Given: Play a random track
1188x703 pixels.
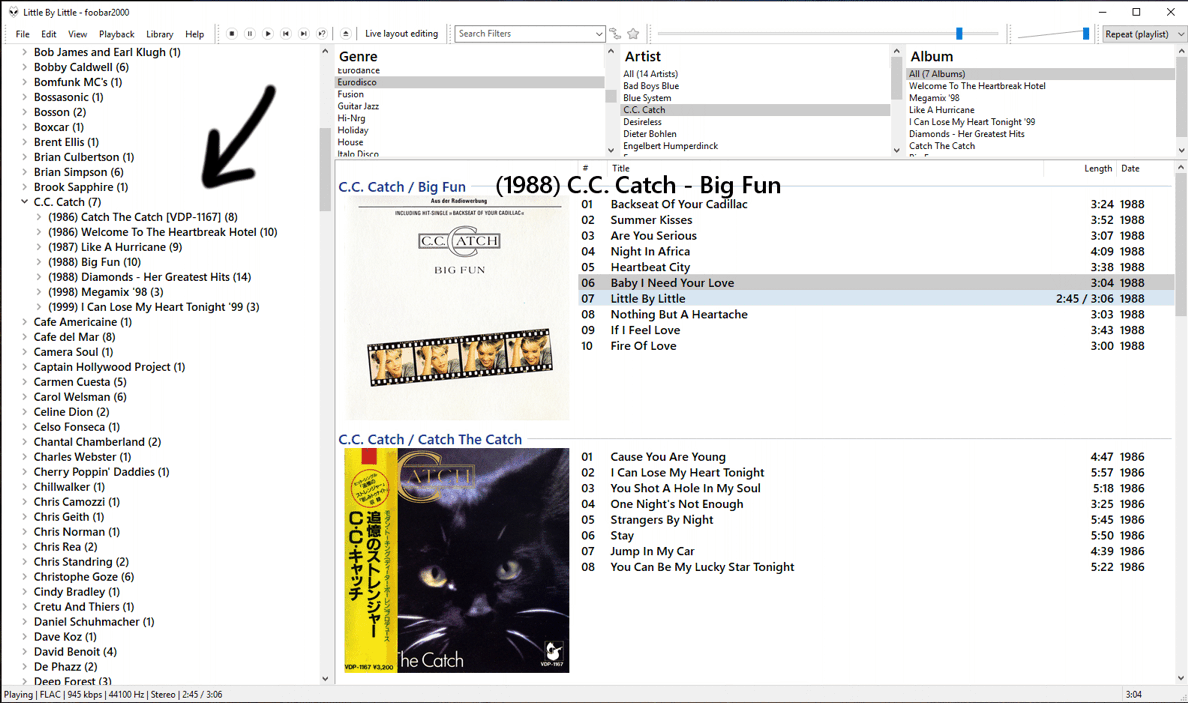Looking at the screenshot, I should tap(322, 33).
